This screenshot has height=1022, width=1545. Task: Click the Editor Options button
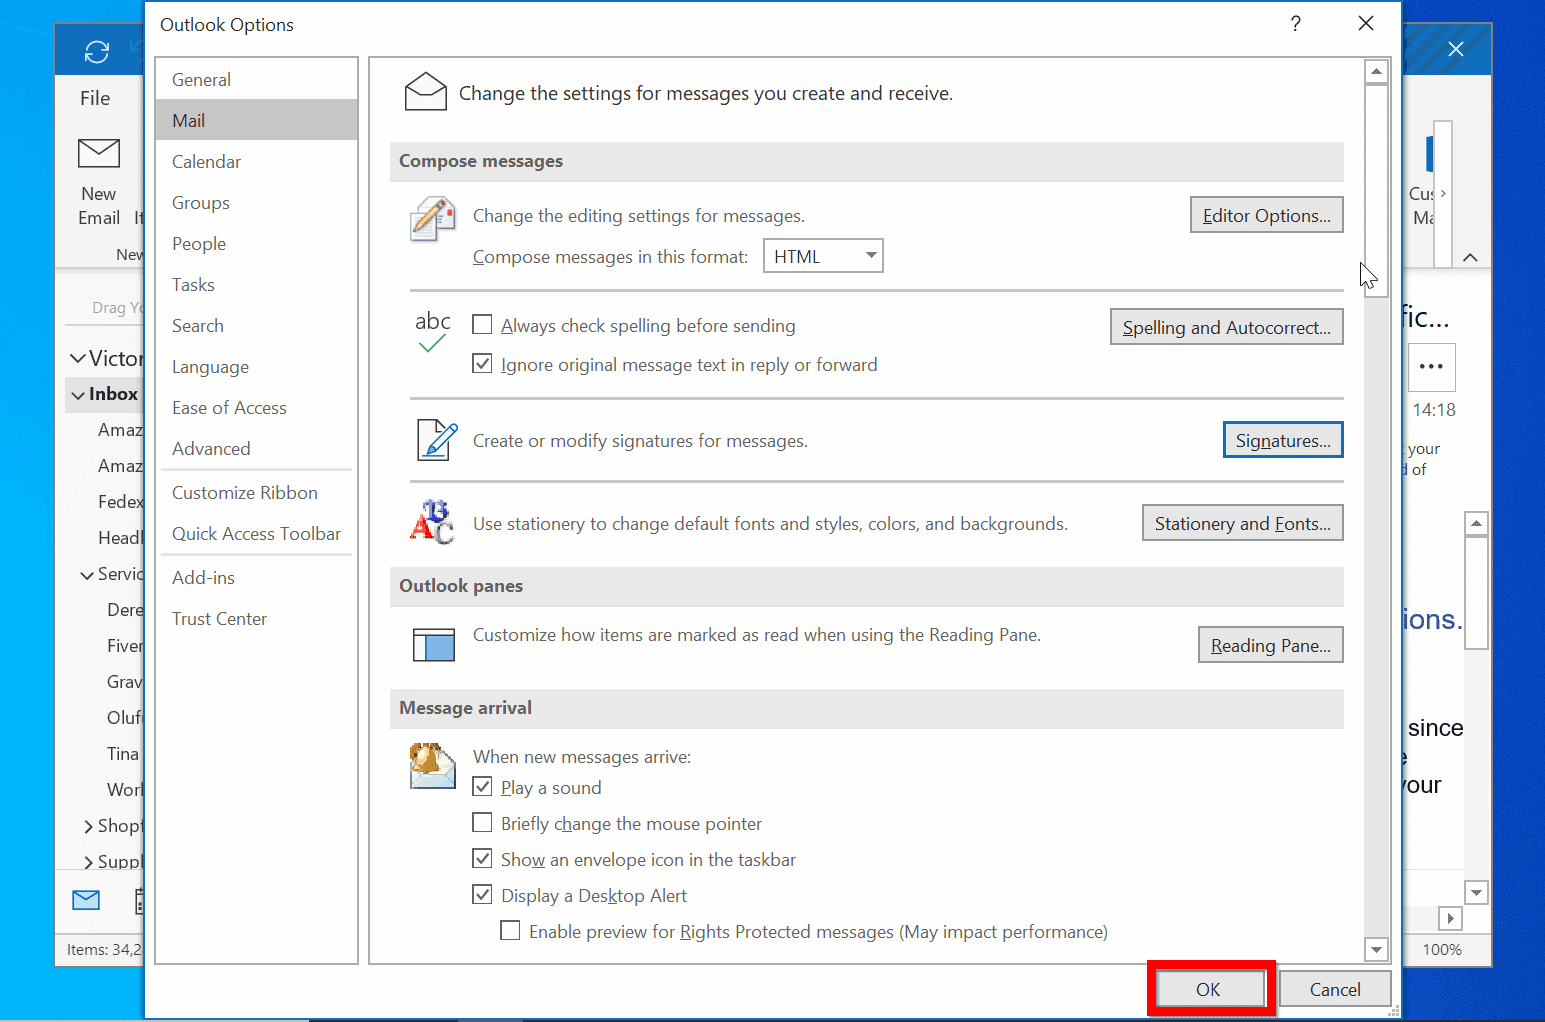1266,214
